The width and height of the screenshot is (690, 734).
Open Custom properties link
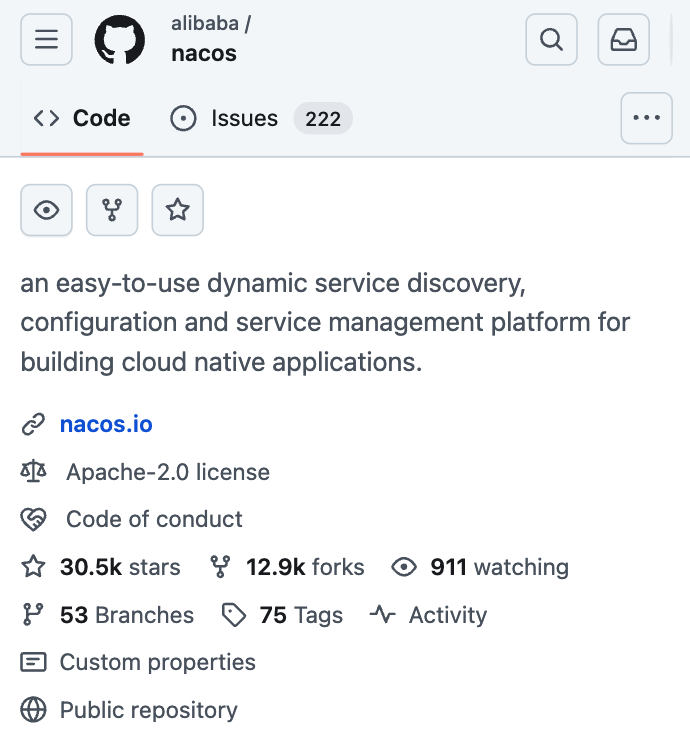[x=158, y=662]
